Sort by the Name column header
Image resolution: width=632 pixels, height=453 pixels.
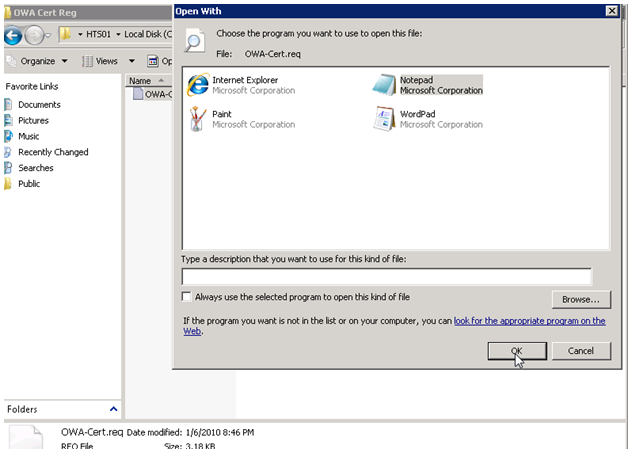pos(148,81)
